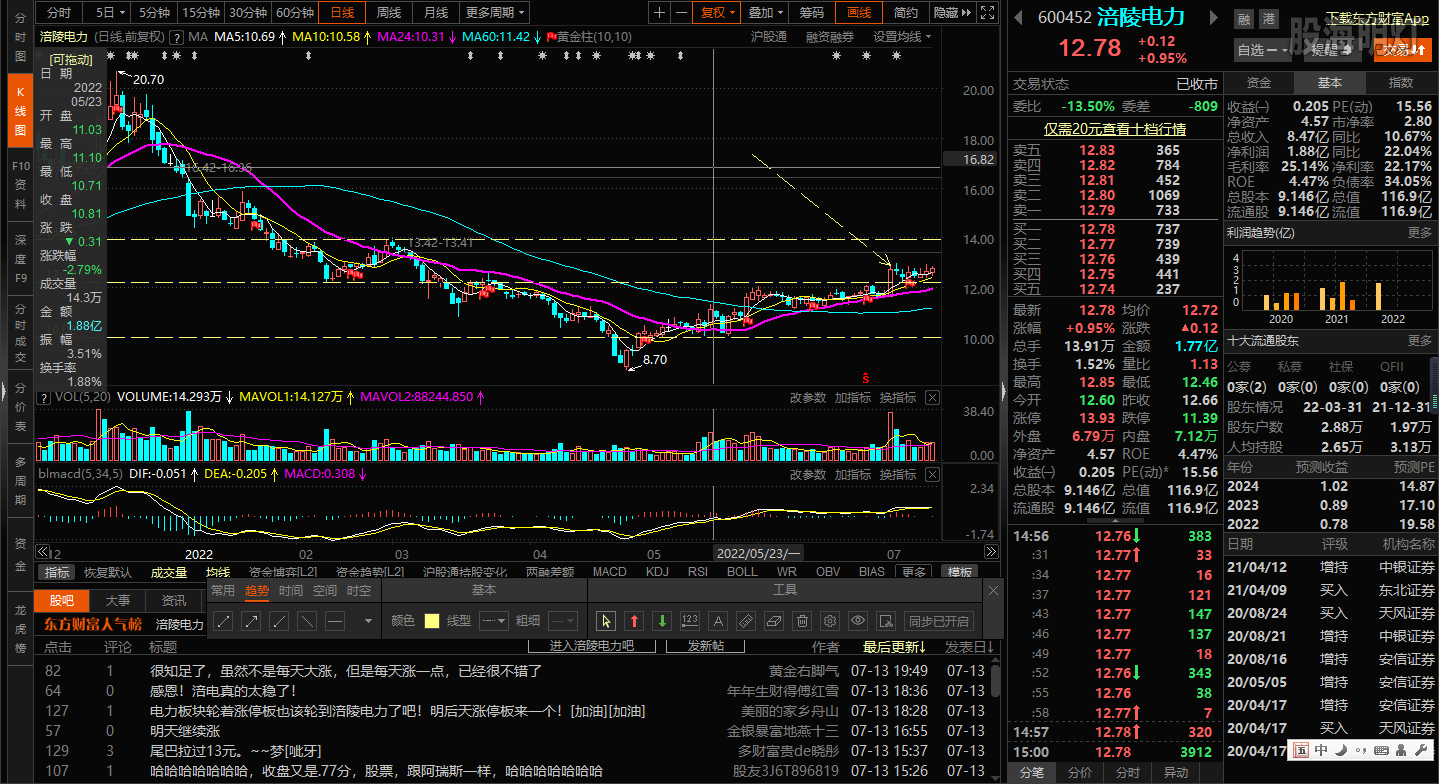Viewport: 1439px width, 784px height.
Task: Select the 123 price label tool
Action: tap(690, 621)
